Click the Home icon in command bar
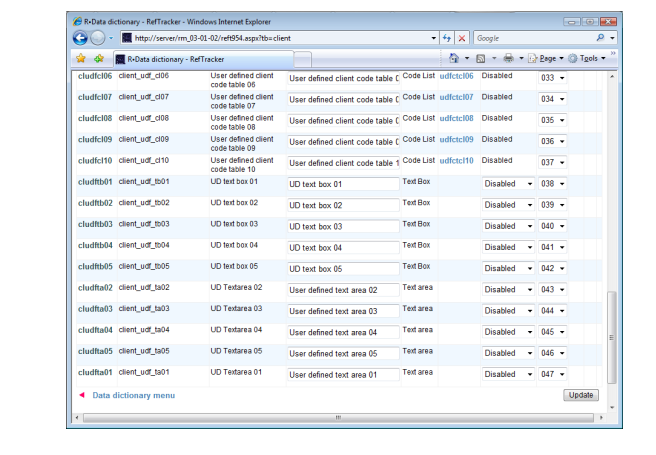The width and height of the screenshot is (656, 455). [454, 58]
